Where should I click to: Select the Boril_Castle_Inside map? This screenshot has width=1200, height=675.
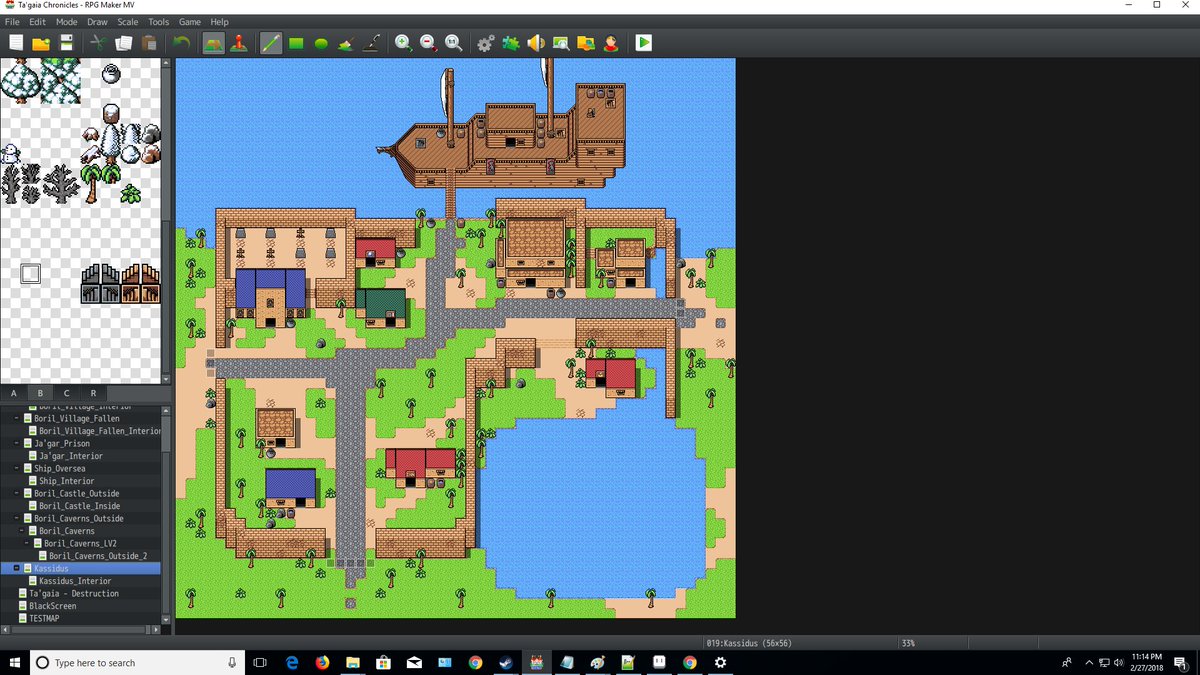coord(79,506)
